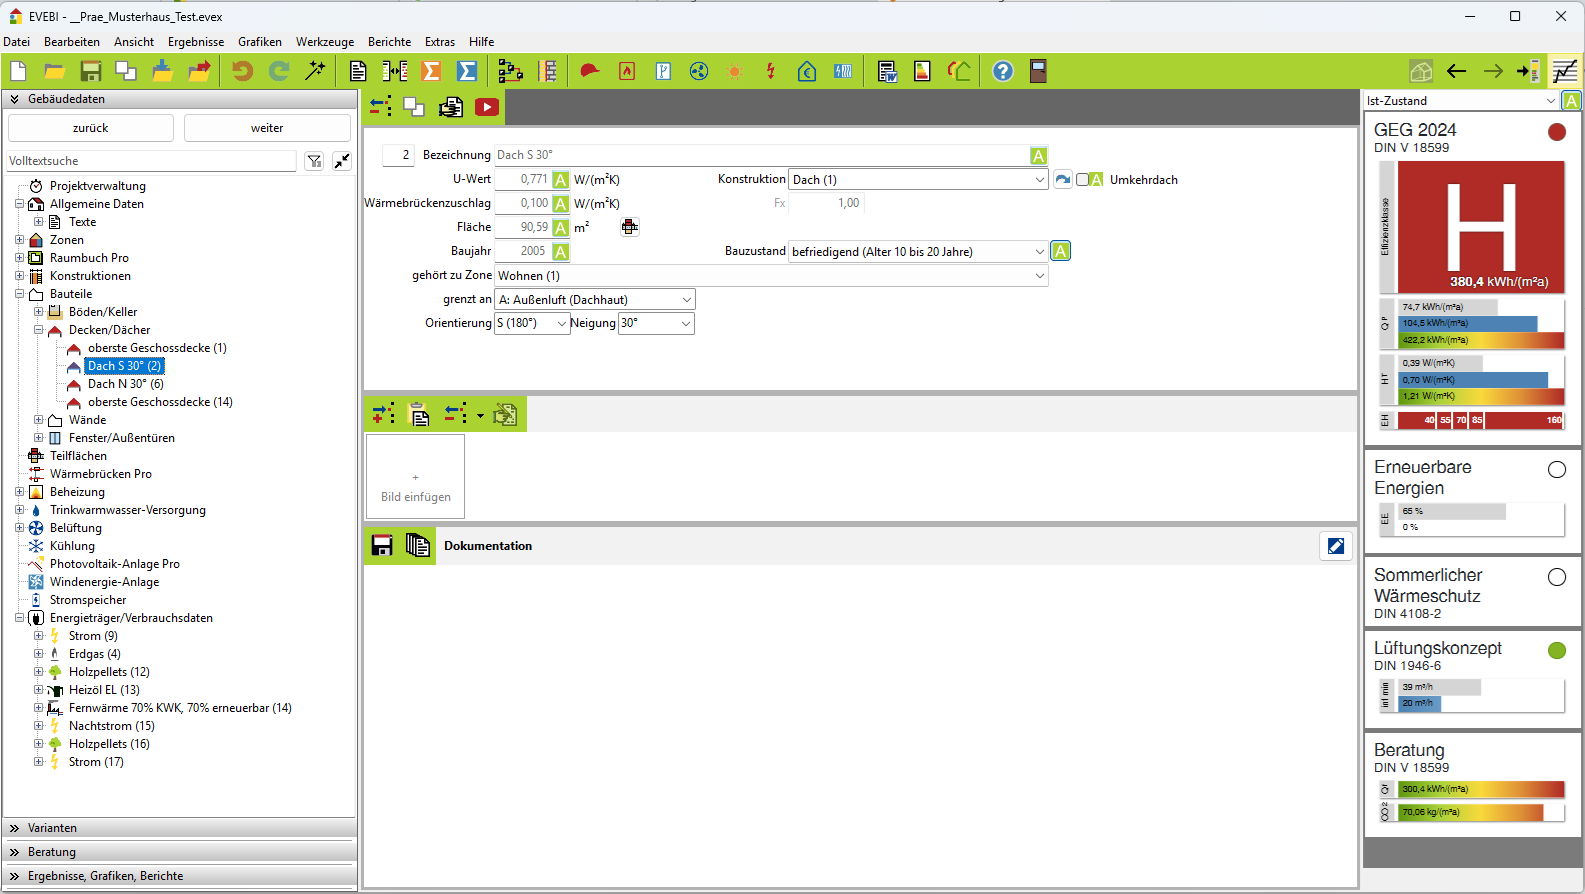
Task: Click the filter icon next to Volltextsuche
Action: pyautogui.click(x=314, y=161)
